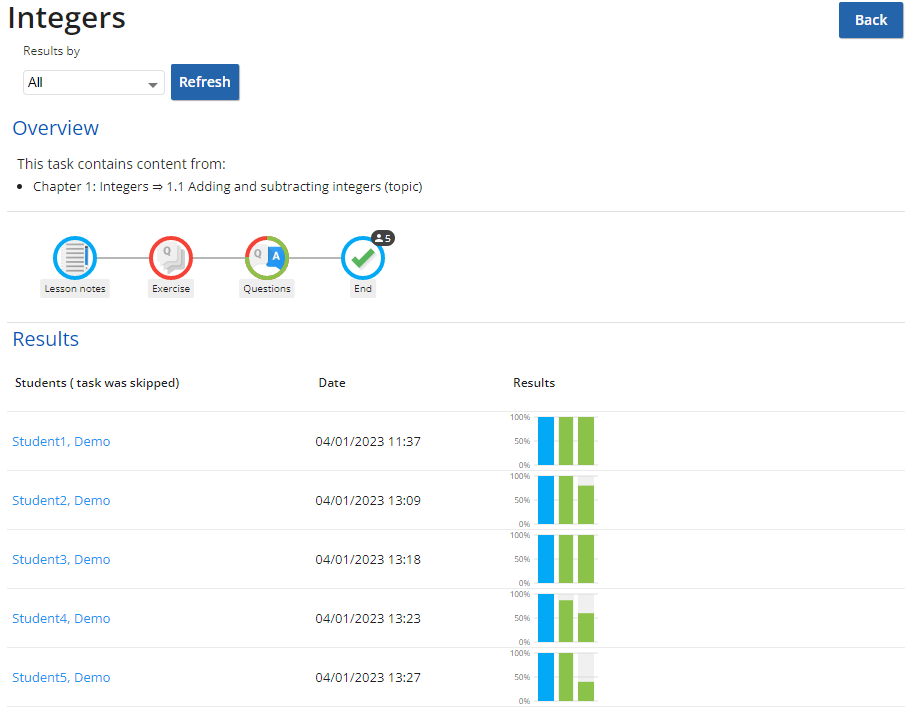Click the Student5, Demo link
The width and height of the screenshot is (914, 717).
click(x=61, y=678)
